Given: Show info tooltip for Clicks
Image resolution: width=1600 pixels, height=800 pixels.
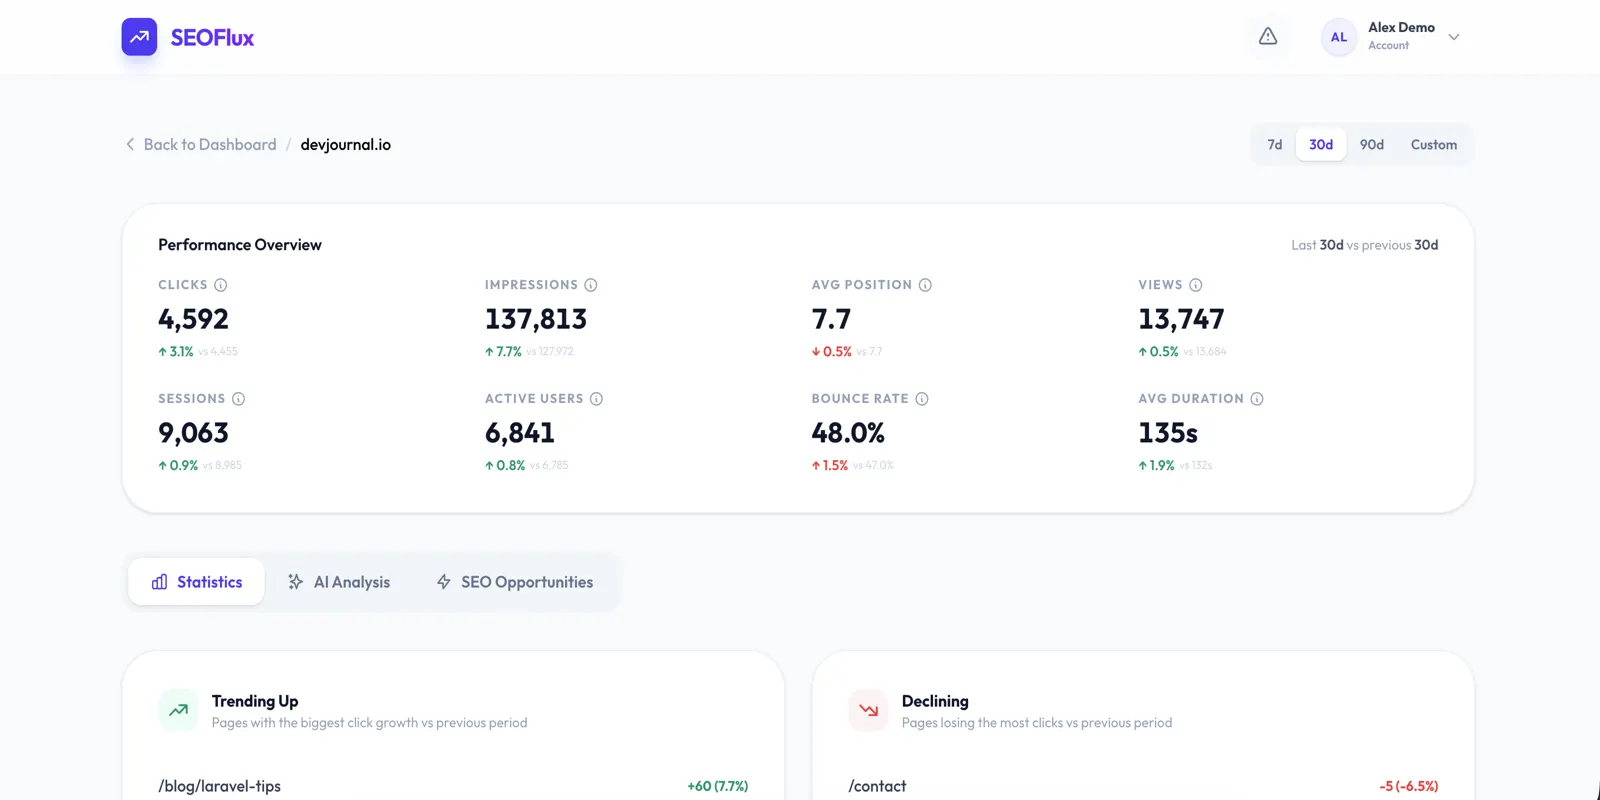Looking at the screenshot, I should tap(221, 285).
